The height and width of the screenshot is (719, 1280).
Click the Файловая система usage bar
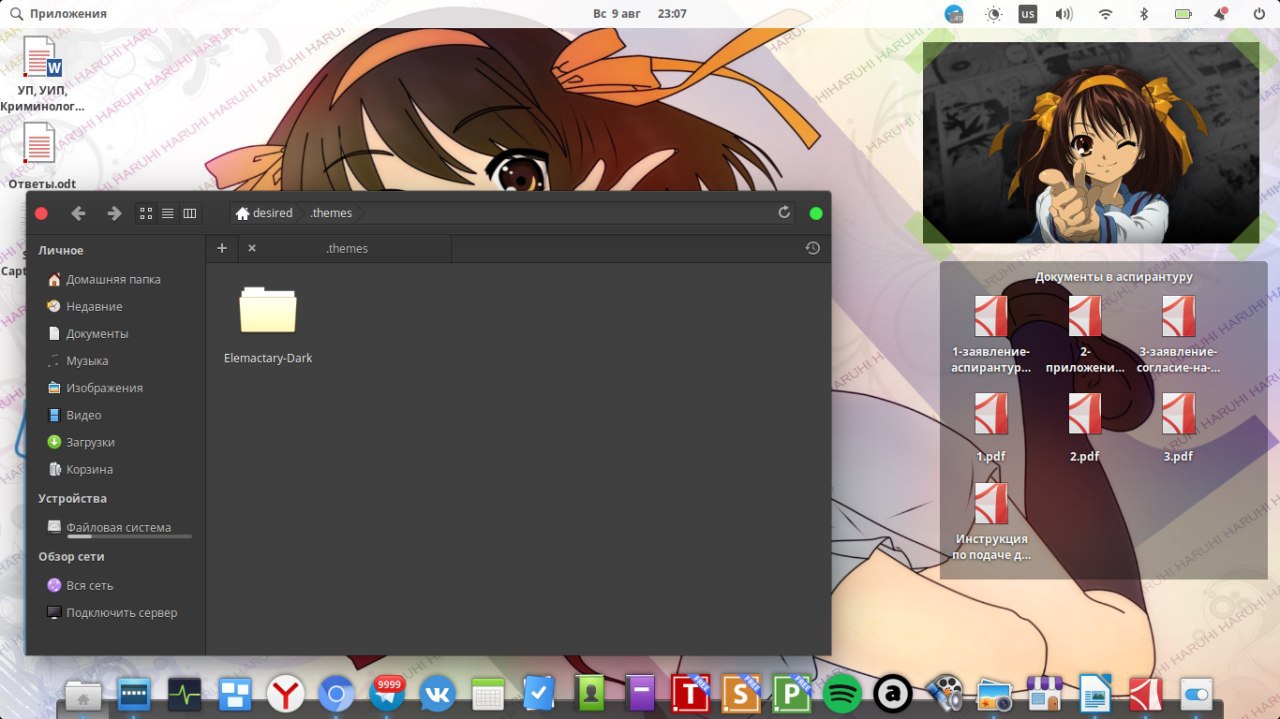tap(129, 537)
